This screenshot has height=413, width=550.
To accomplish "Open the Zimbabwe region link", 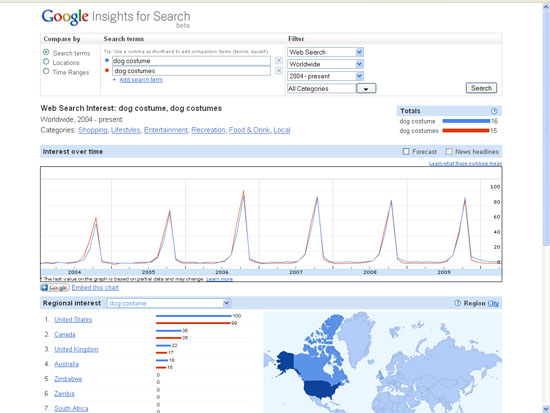I will [68, 379].
